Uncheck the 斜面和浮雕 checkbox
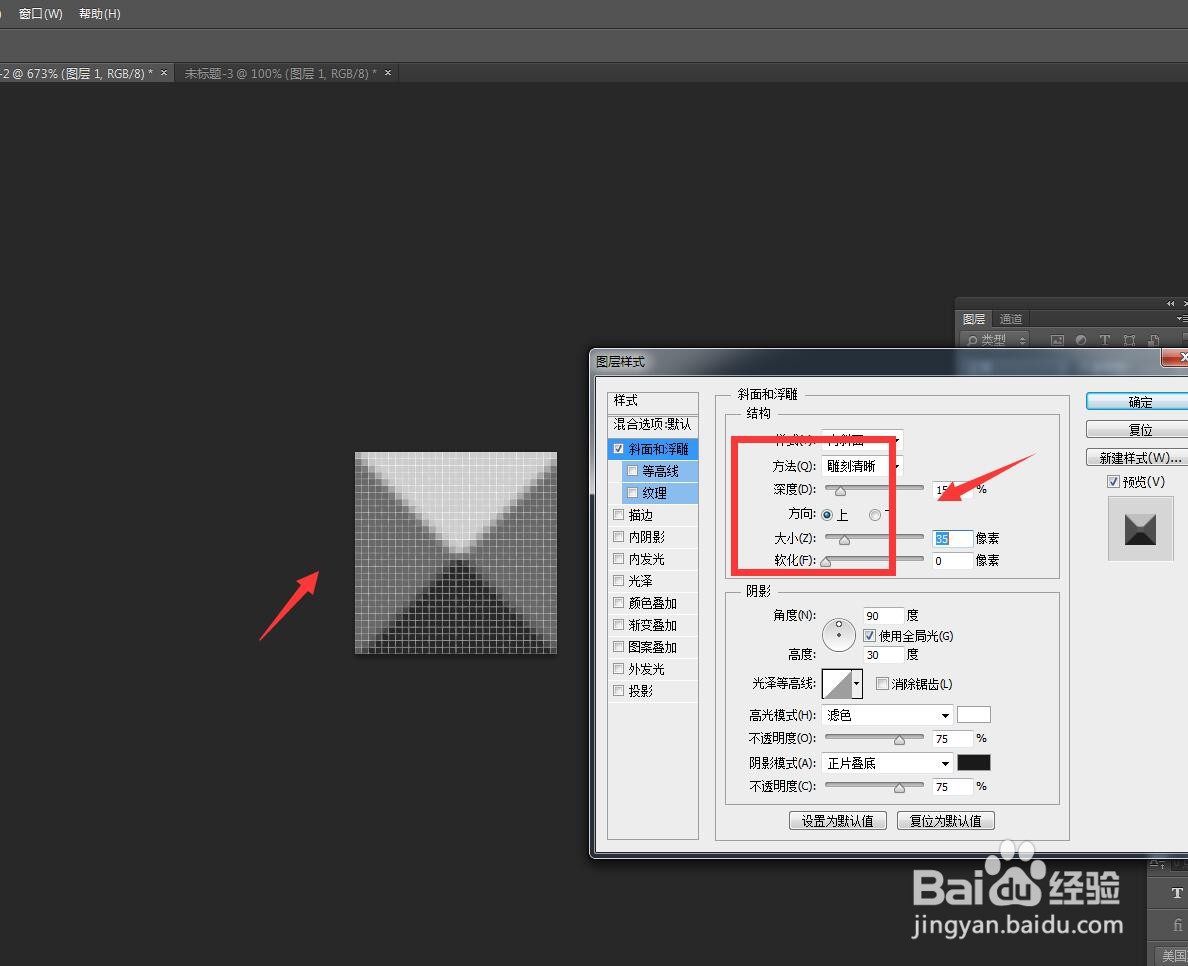The width and height of the screenshot is (1188, 966). point(619,449)
